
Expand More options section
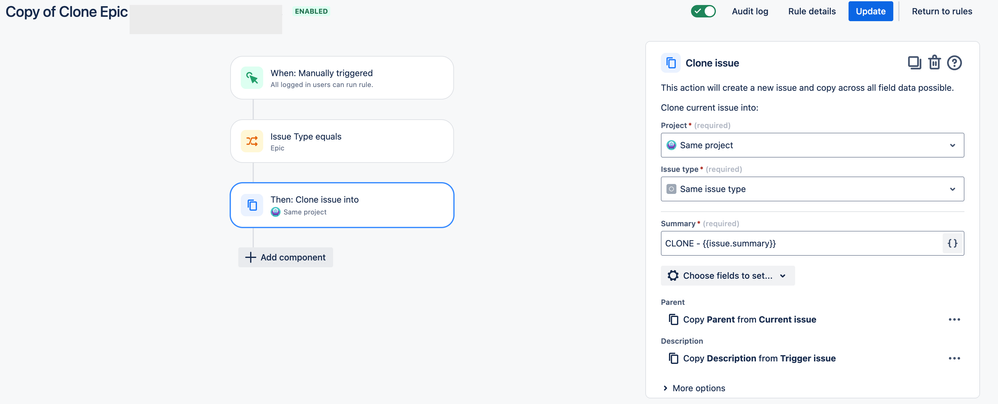pyautogui.click(x=694, y=388)
